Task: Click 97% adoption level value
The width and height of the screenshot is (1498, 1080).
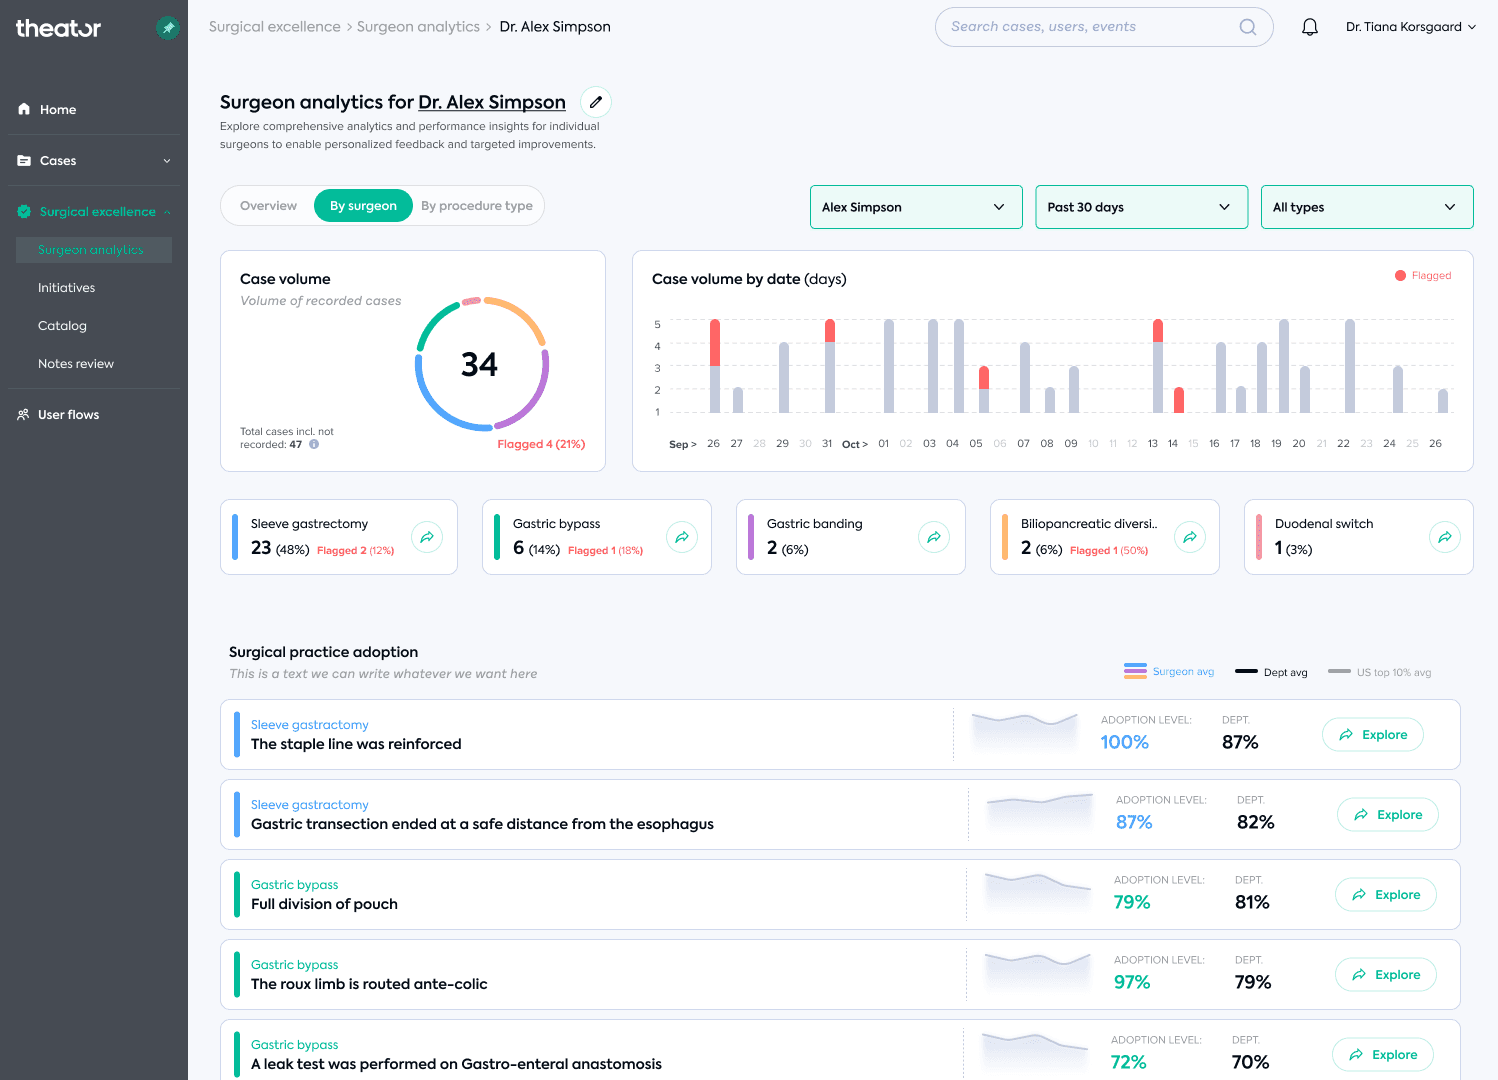Action: coord(1132,982)
